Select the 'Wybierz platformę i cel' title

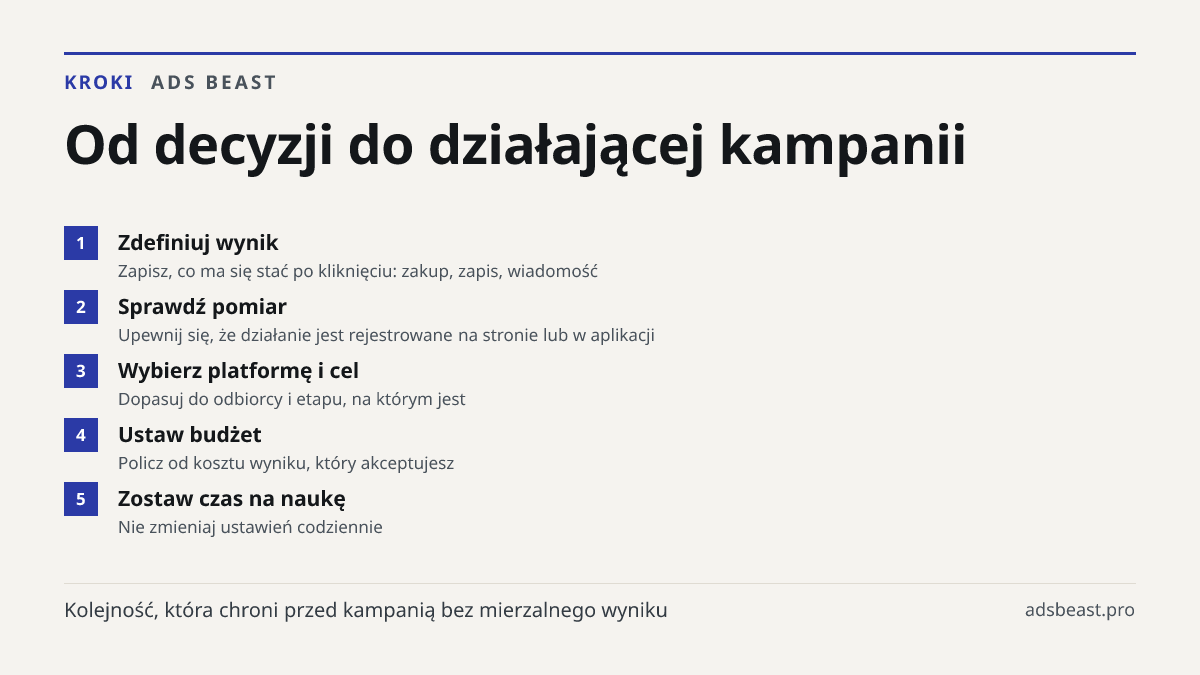point(238,371)
